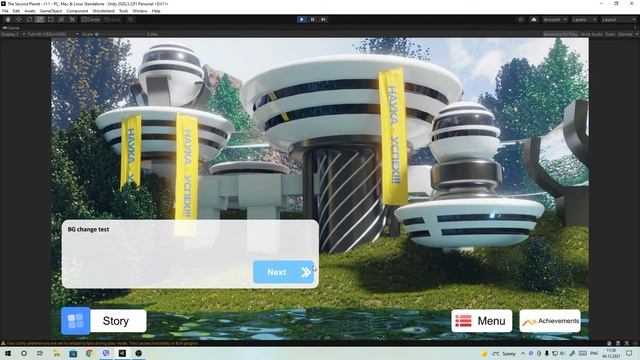Select the Rotate tool in Unity toolbar
Screen dimensions: 640x360
point(29,19)
